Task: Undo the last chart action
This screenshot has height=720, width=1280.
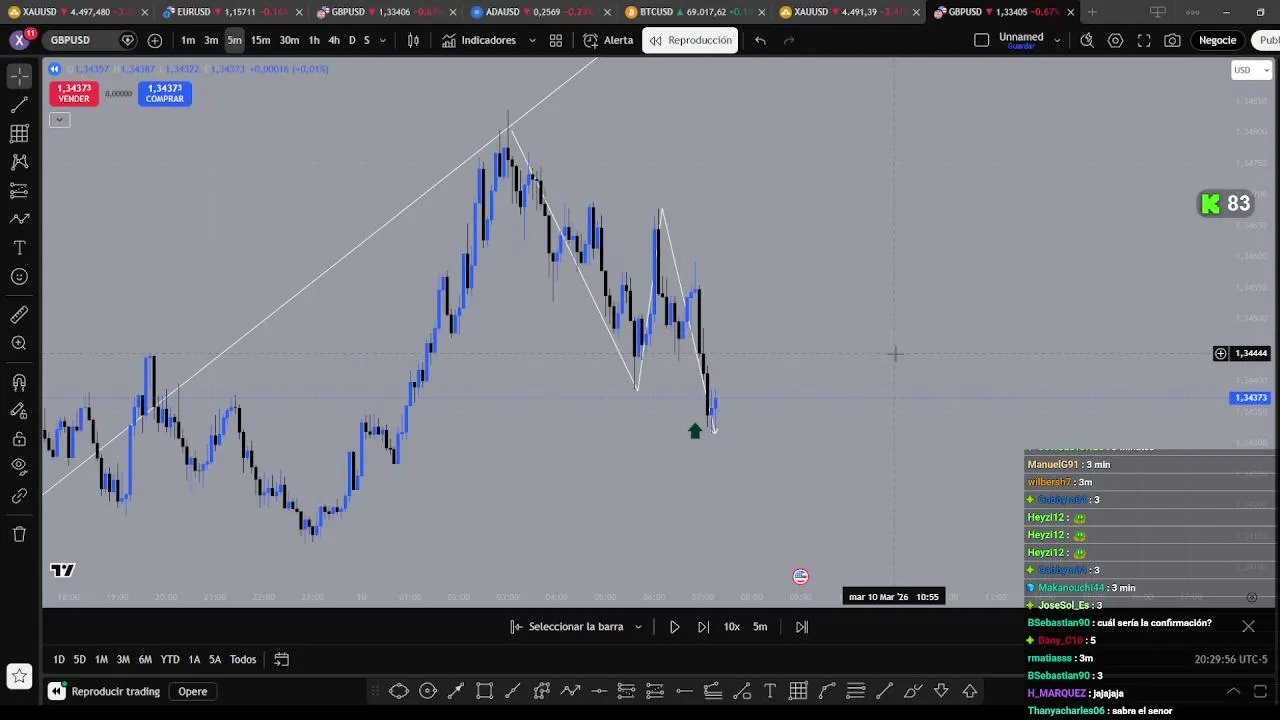Action: click(x=761, y=40)
